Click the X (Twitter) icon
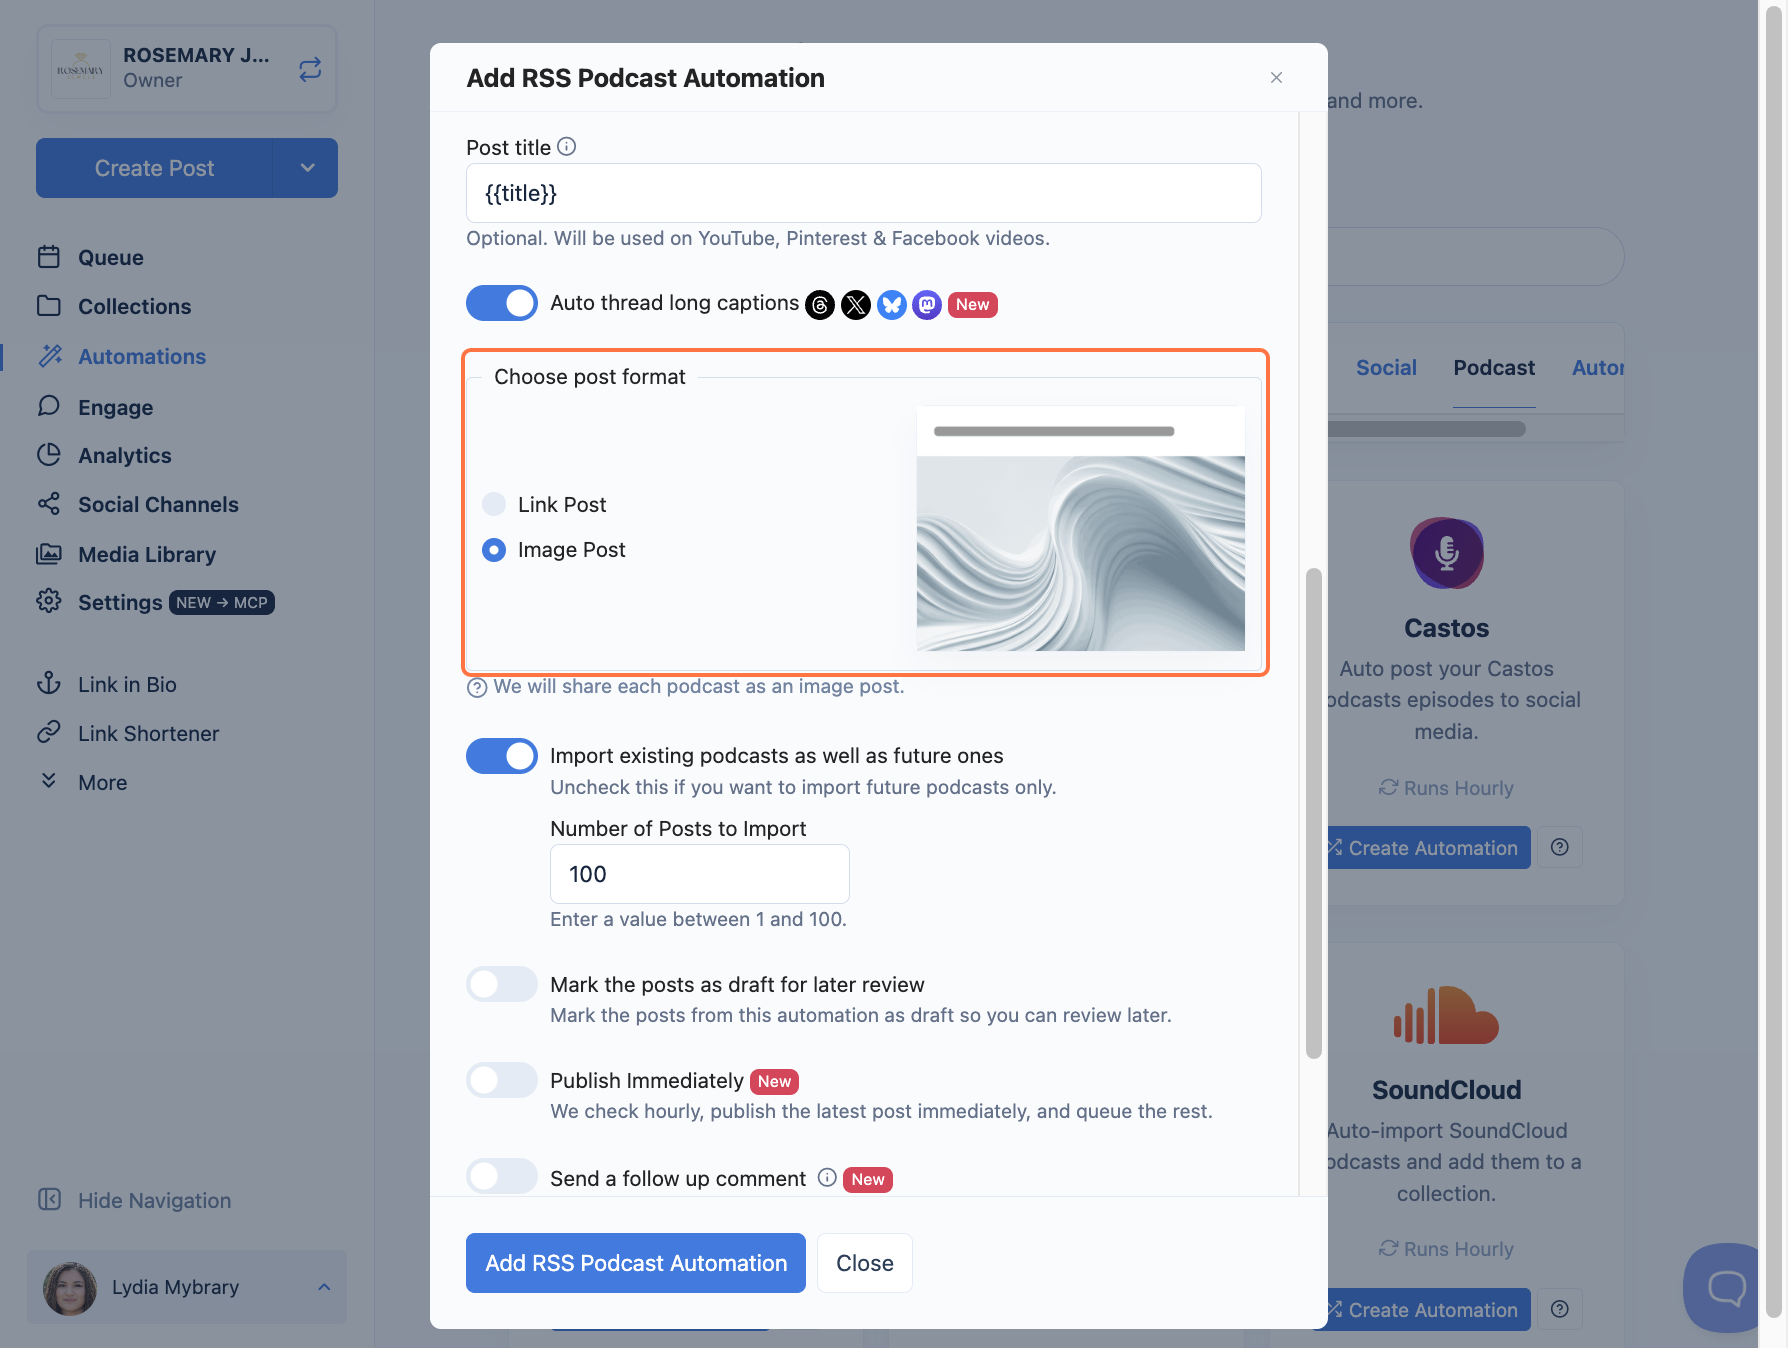The width and height of the screenshot is (1788, 1348). pyautogui.click(x=856, y=304)
